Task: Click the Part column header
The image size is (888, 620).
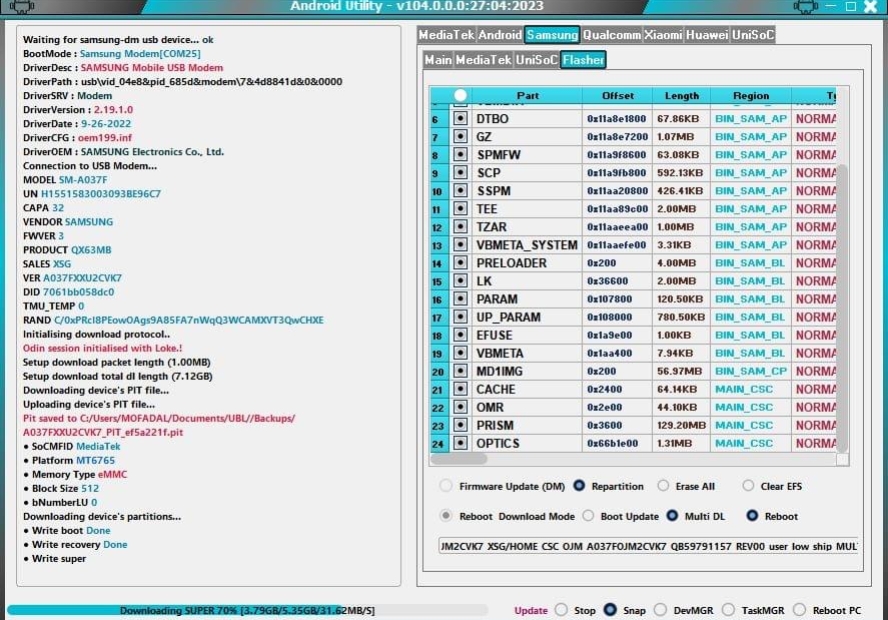Action: pos(527,95)
